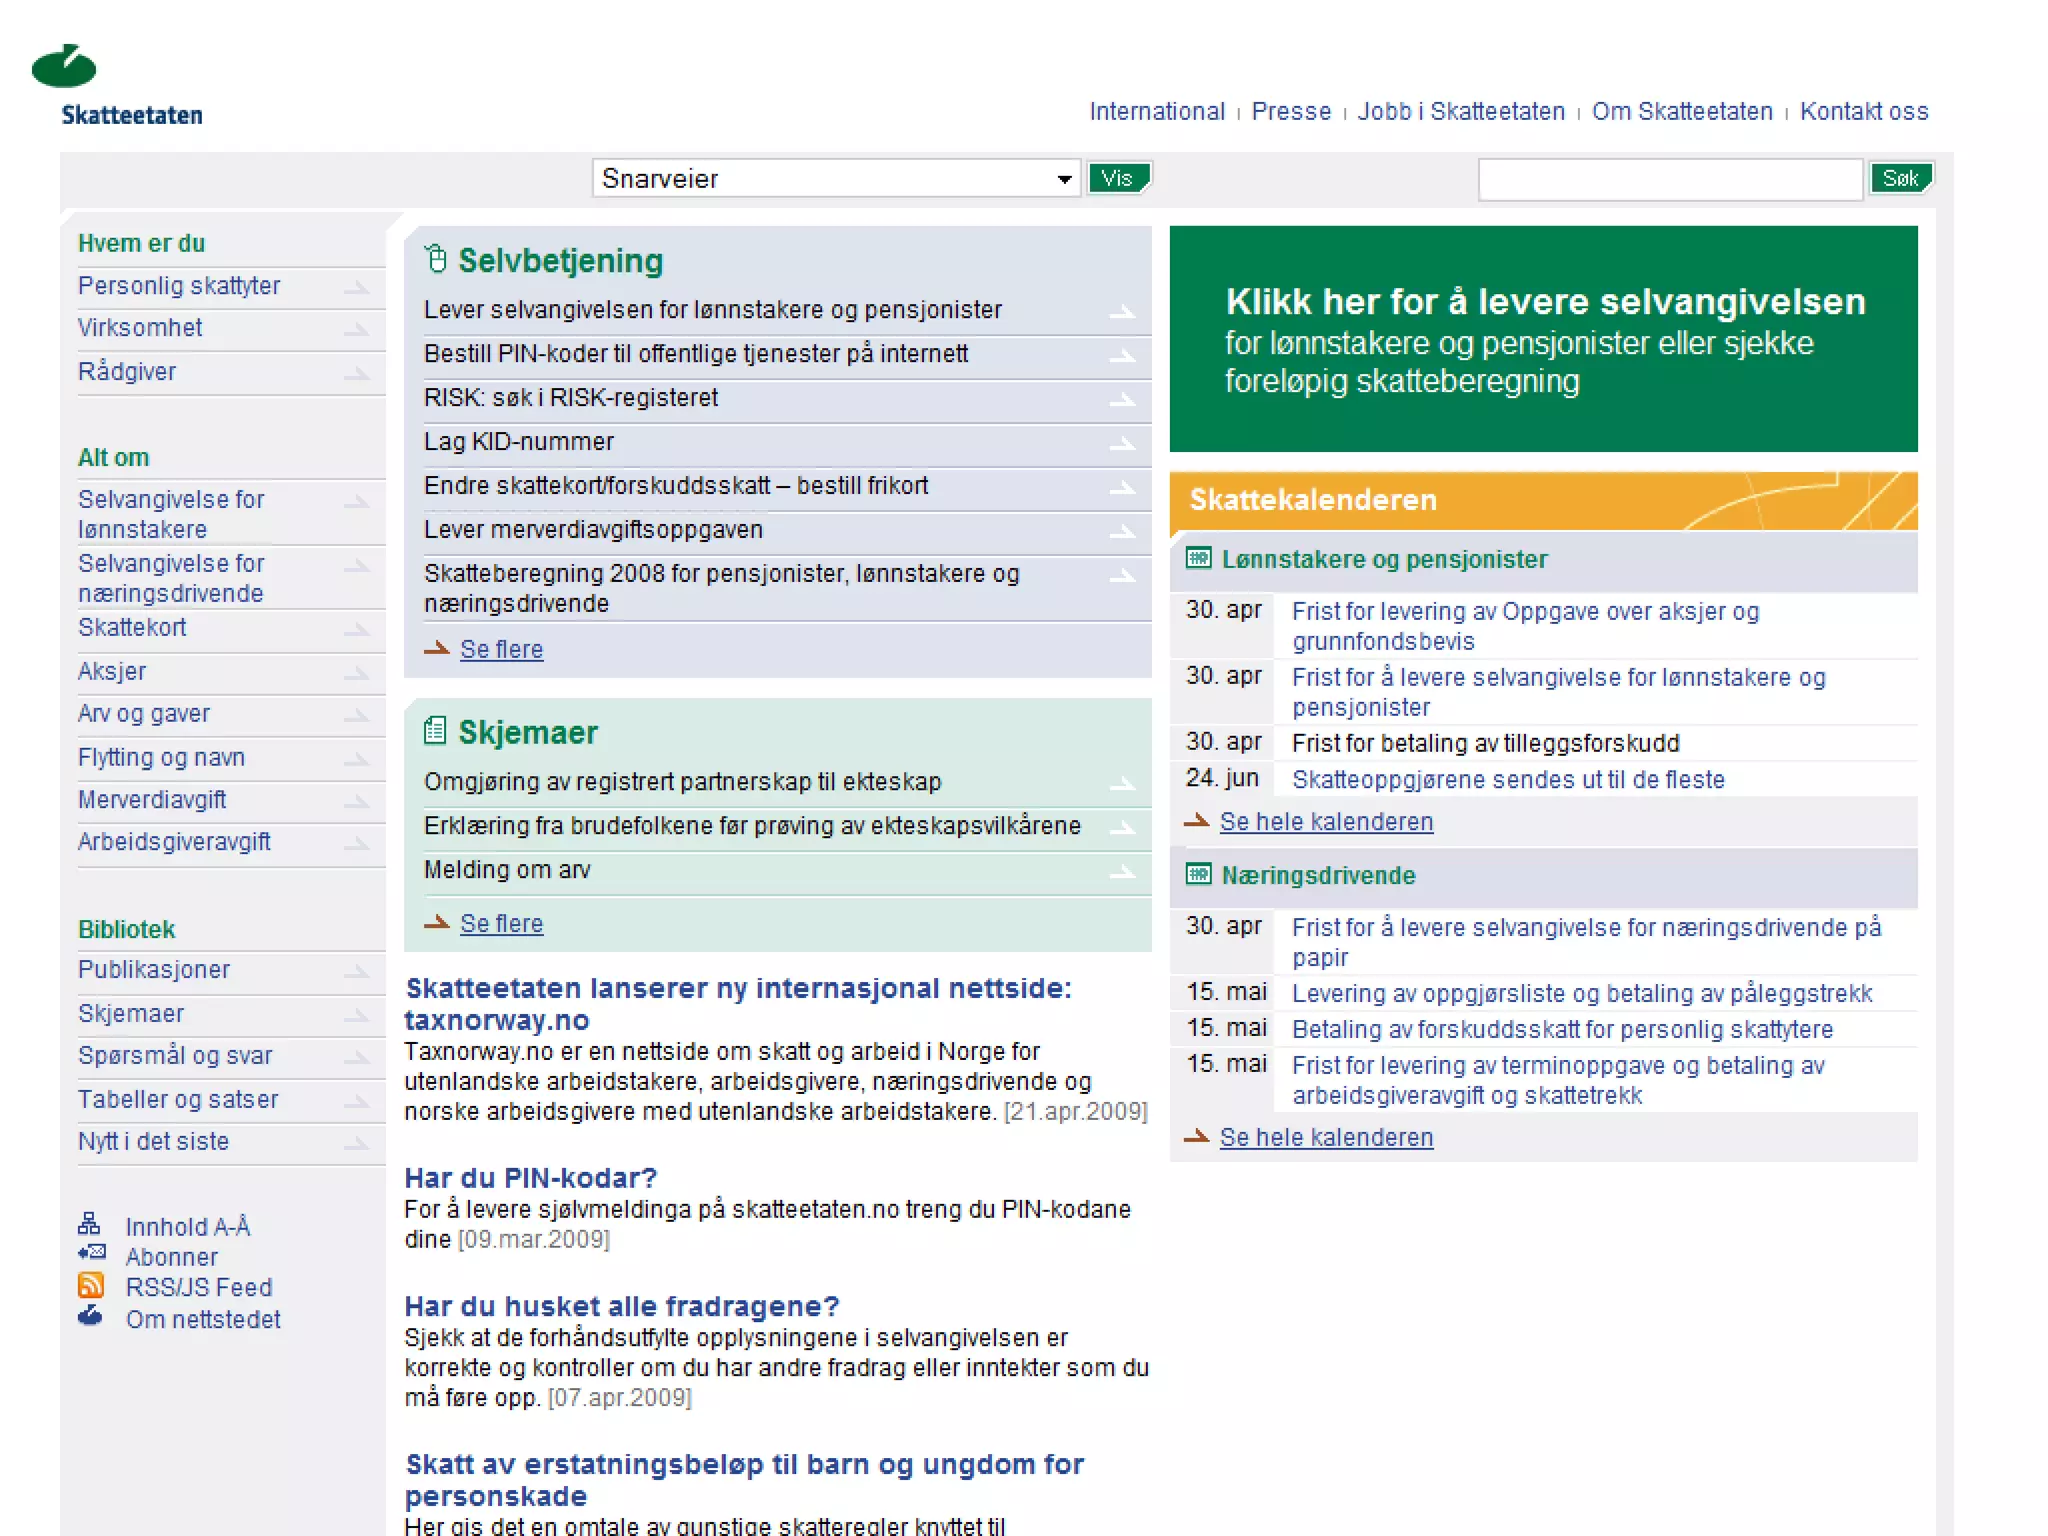Click calendar icon beside Lønnstakere og pensjonister
Viewport: 2048px width, 1536px height.
1198,558
